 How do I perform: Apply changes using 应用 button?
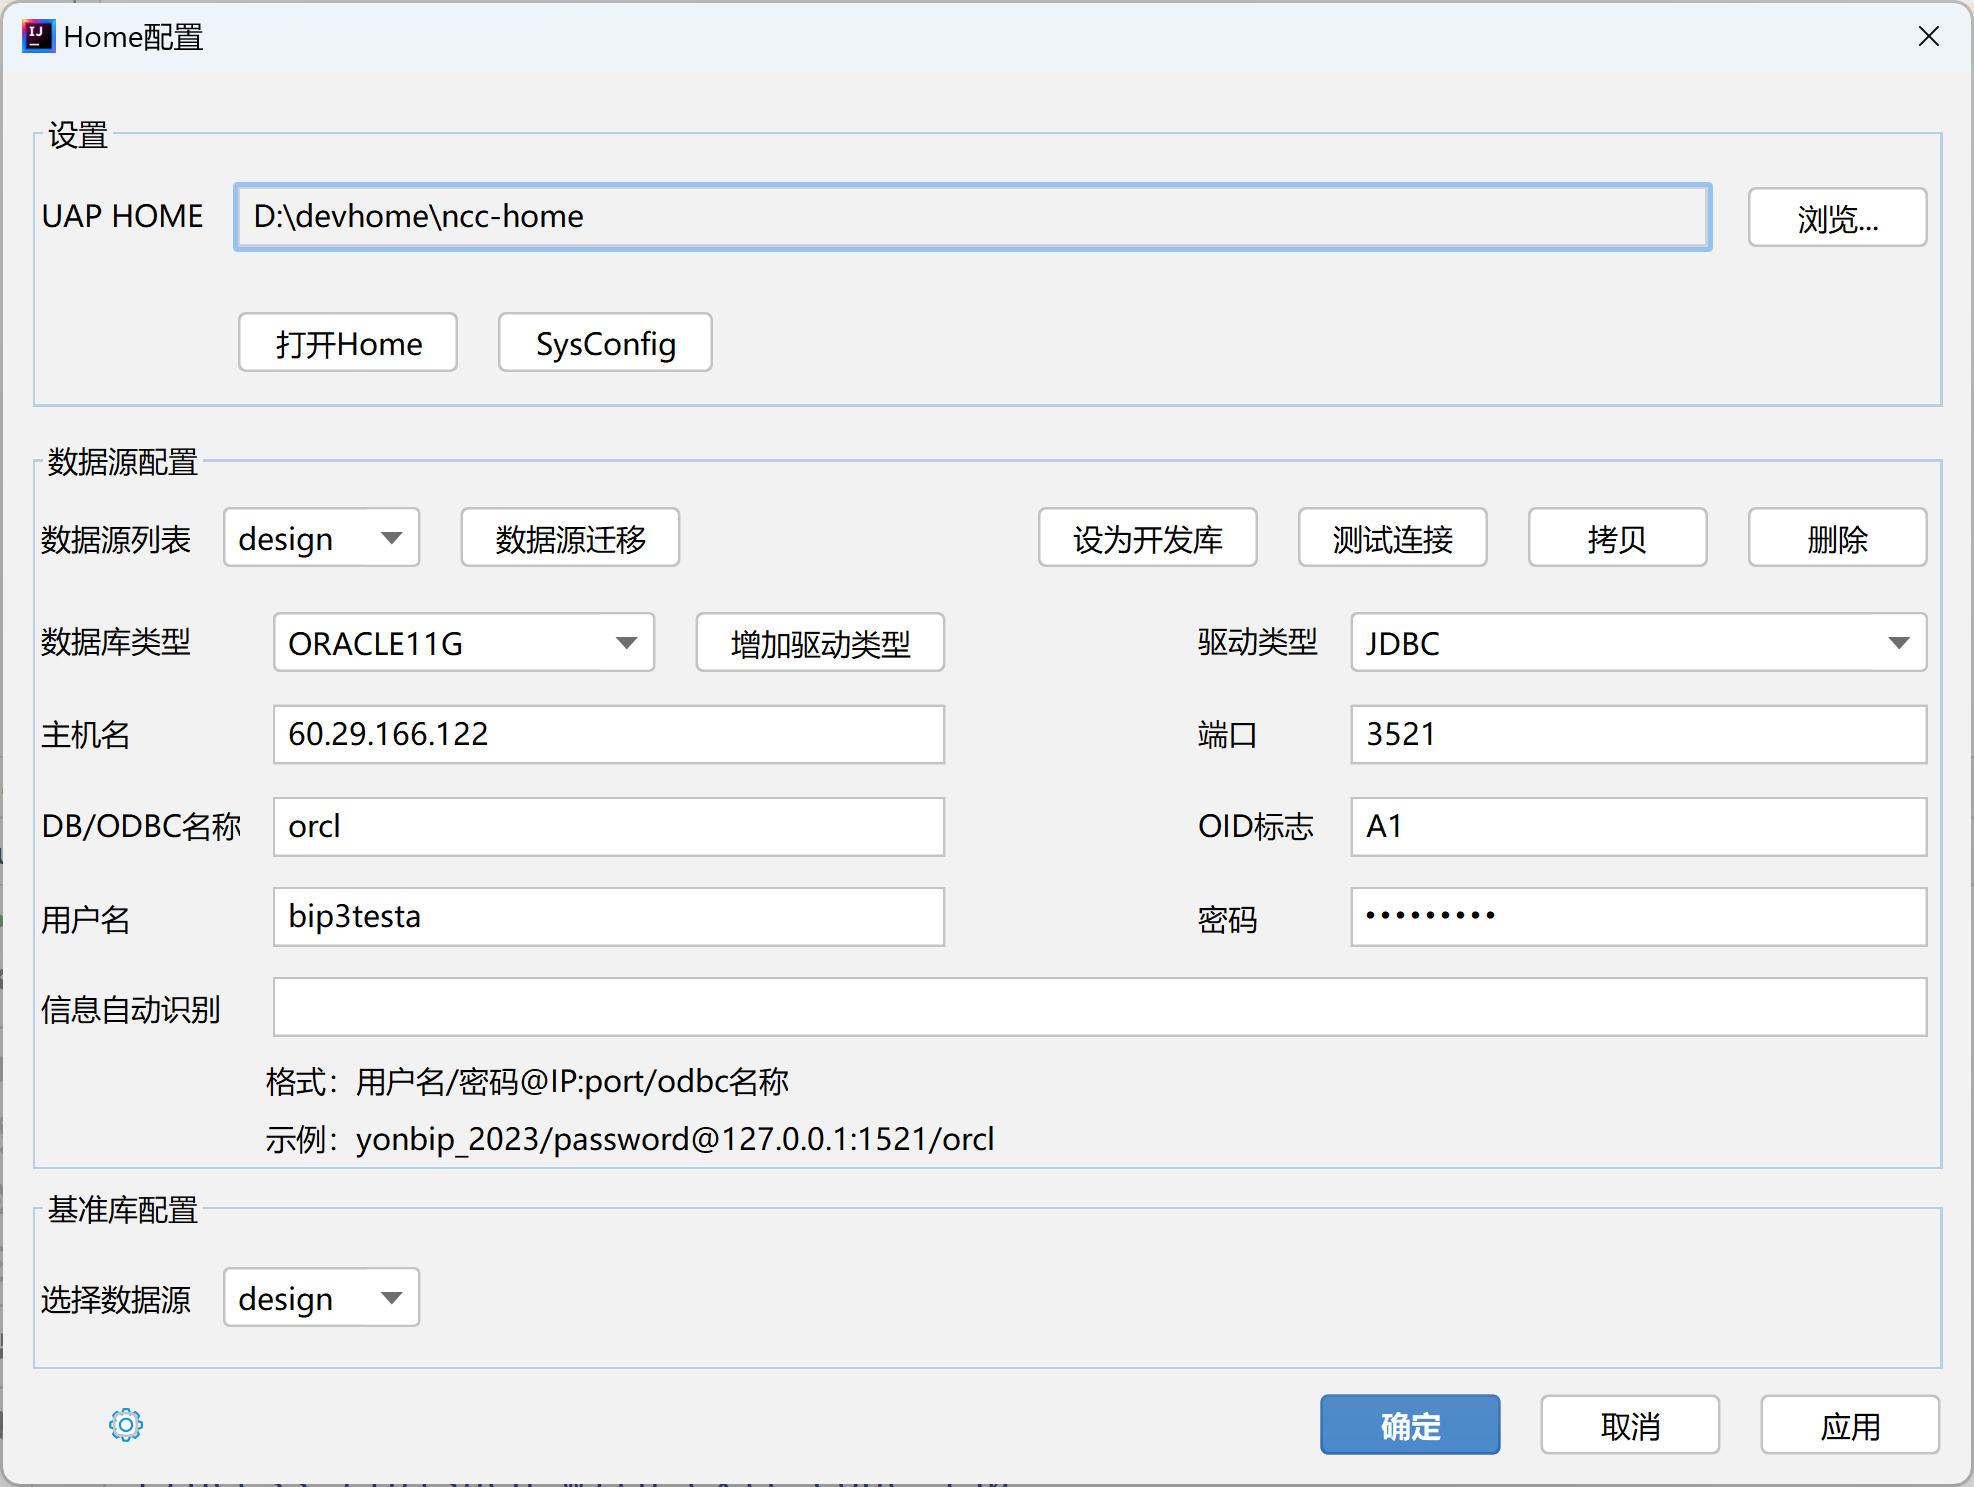pyautogui.click(x=1849, y=1424)
